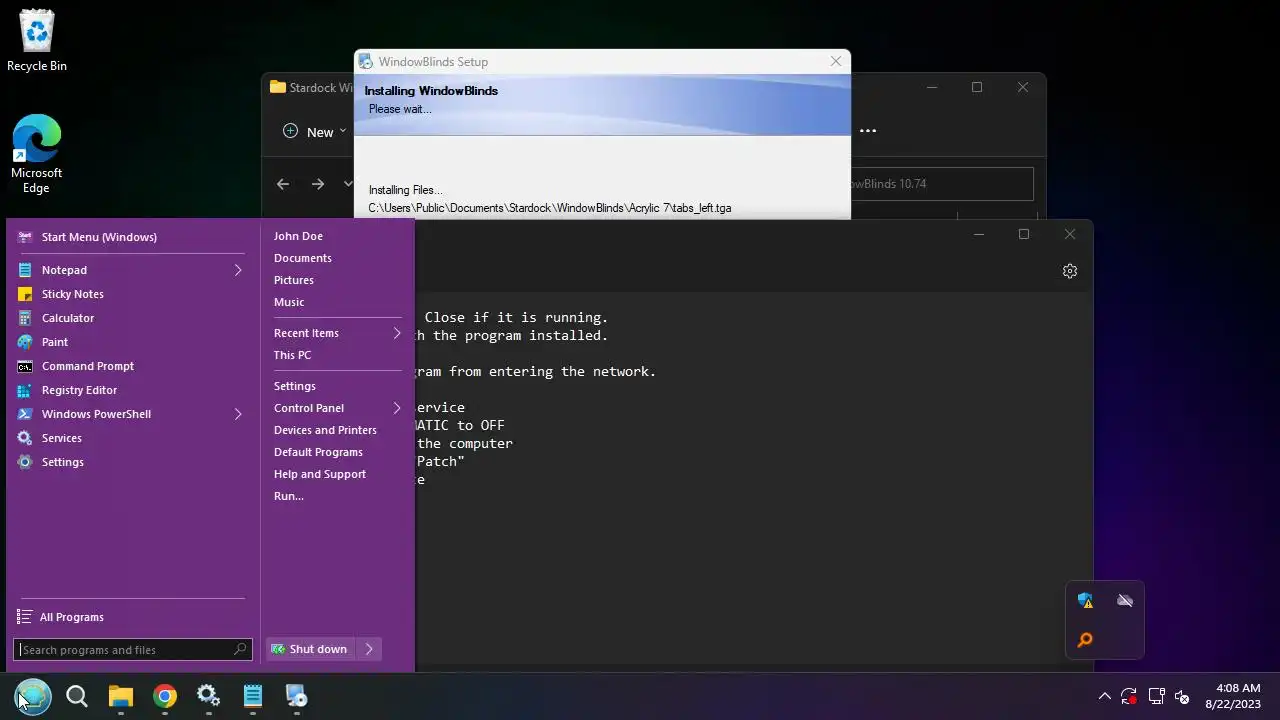Open the Explorer recent locations chevron
This screenshot has height=720, width=1280.
[348, 184]
